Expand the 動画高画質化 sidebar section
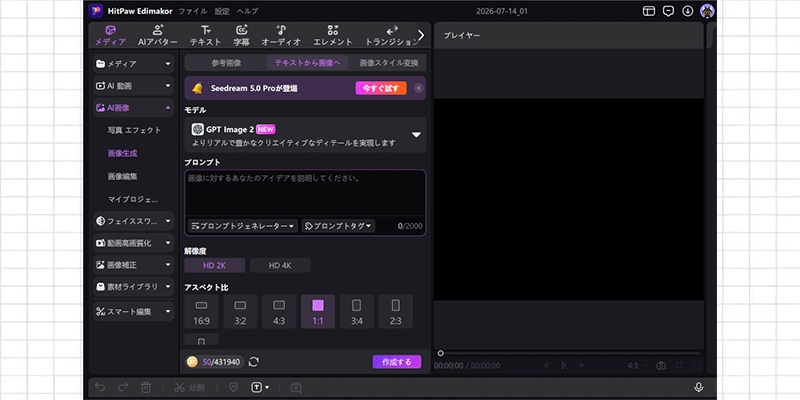Viewport: 800px width, 400px height. coord(134,243)
